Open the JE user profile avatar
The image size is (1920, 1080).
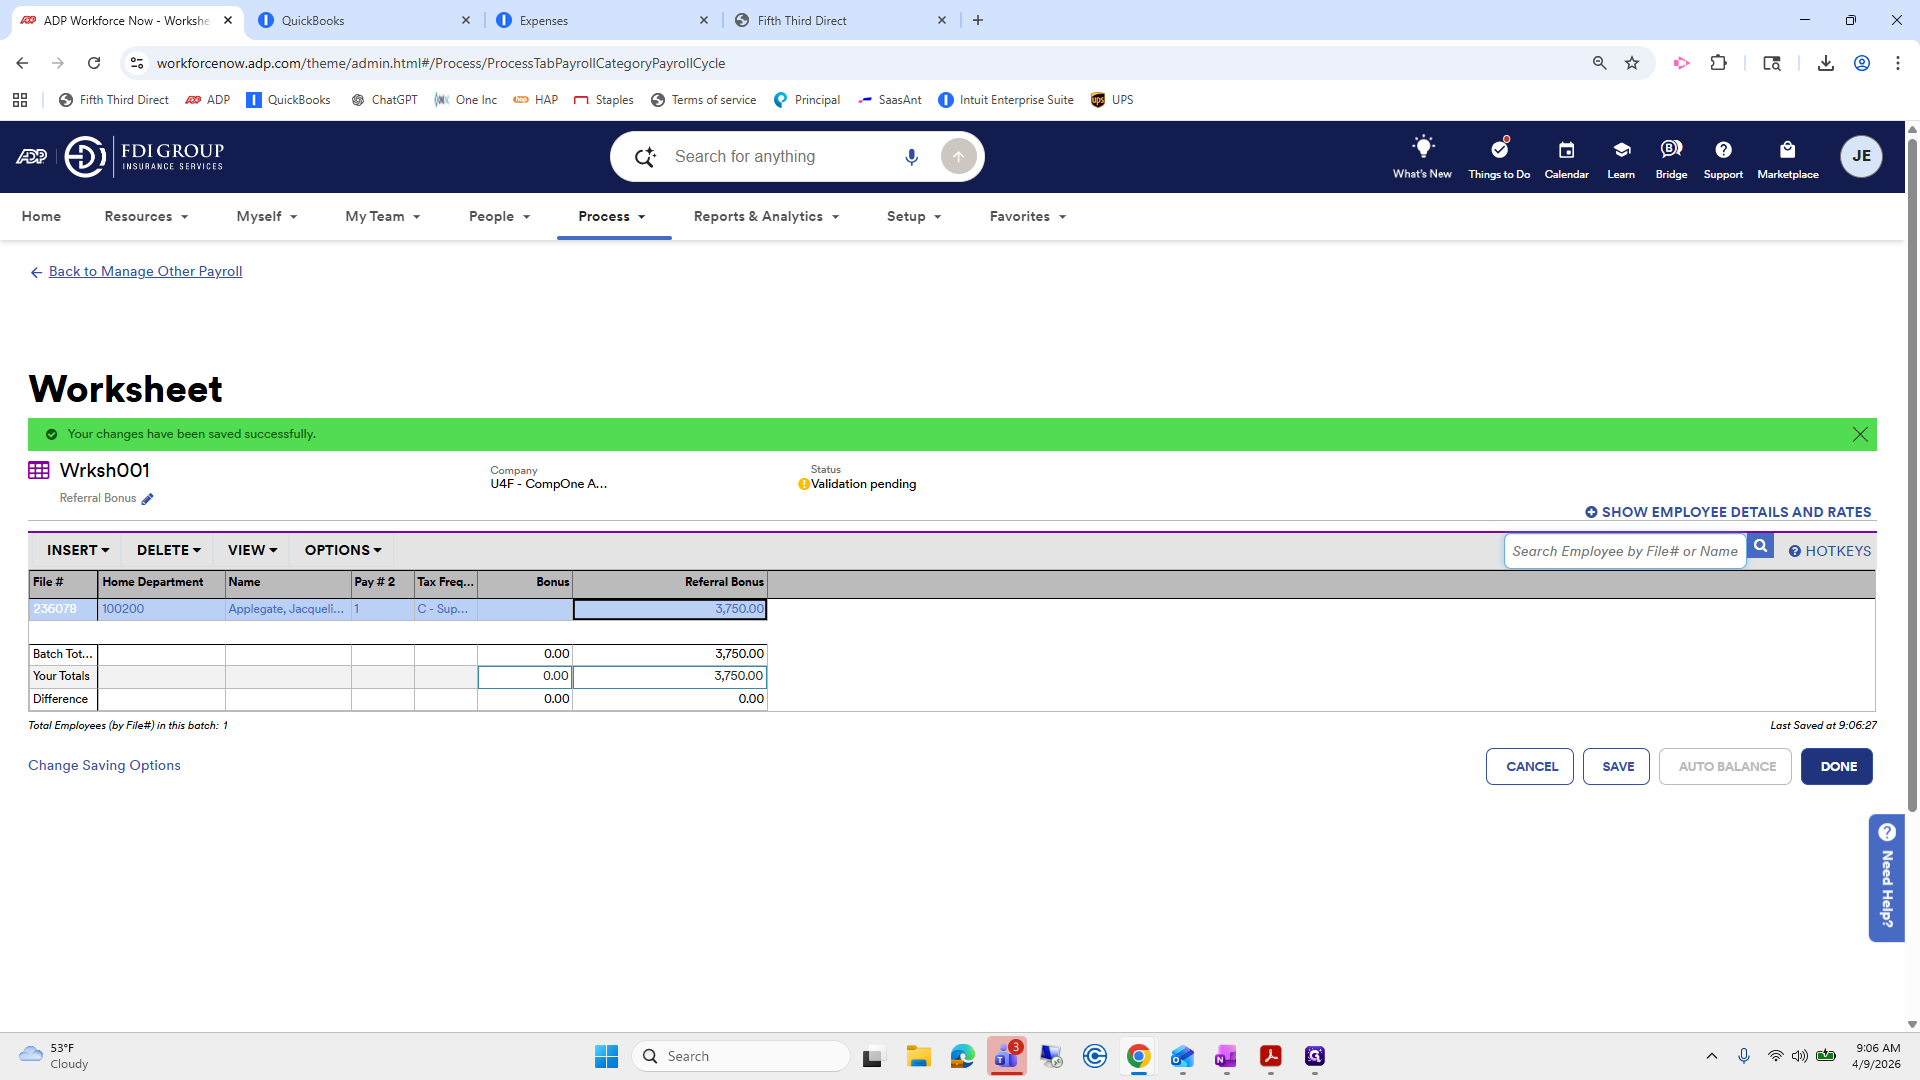tap(1861, 156)
